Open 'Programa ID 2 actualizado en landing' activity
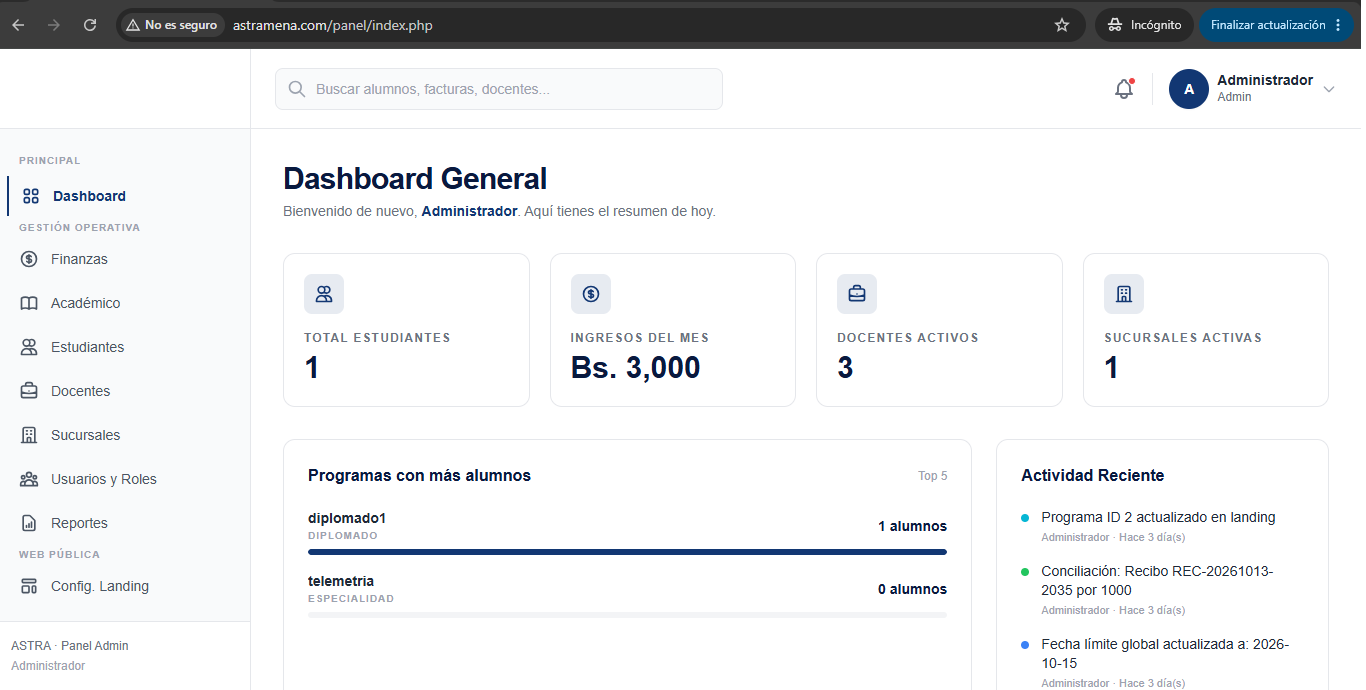Viewport: 1366px width, 690px height. (1158, 517)
